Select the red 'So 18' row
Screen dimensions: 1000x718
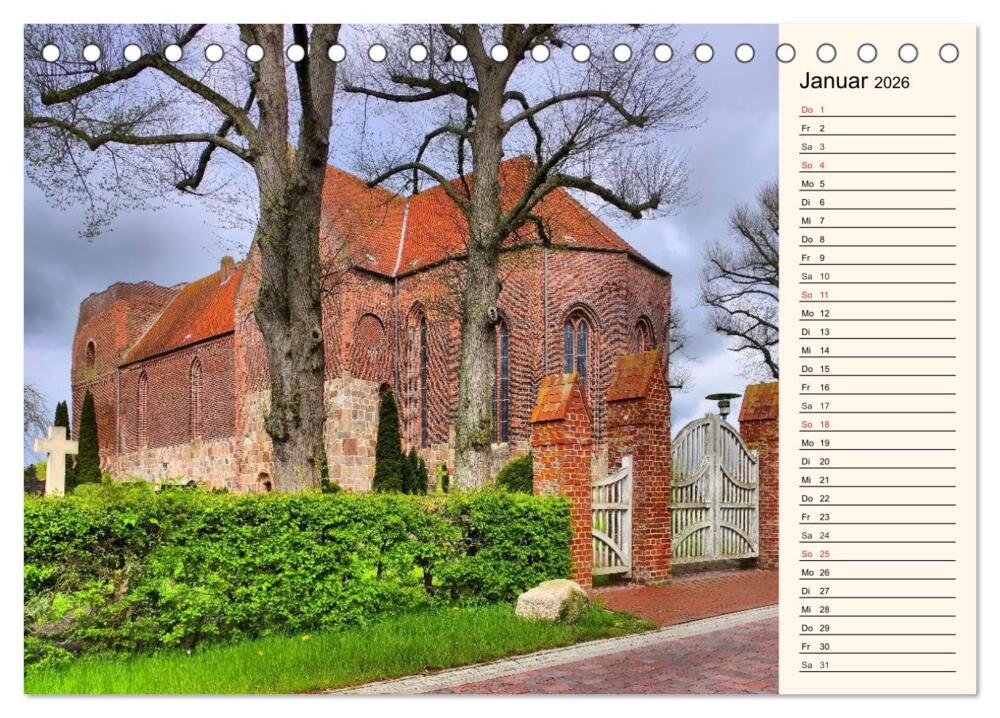[878, 424]
